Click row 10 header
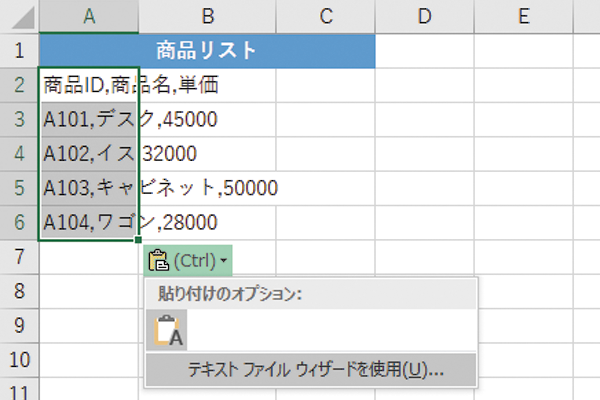Image resolution: width=600 pixels, height=400 pixels. point(19,360)
